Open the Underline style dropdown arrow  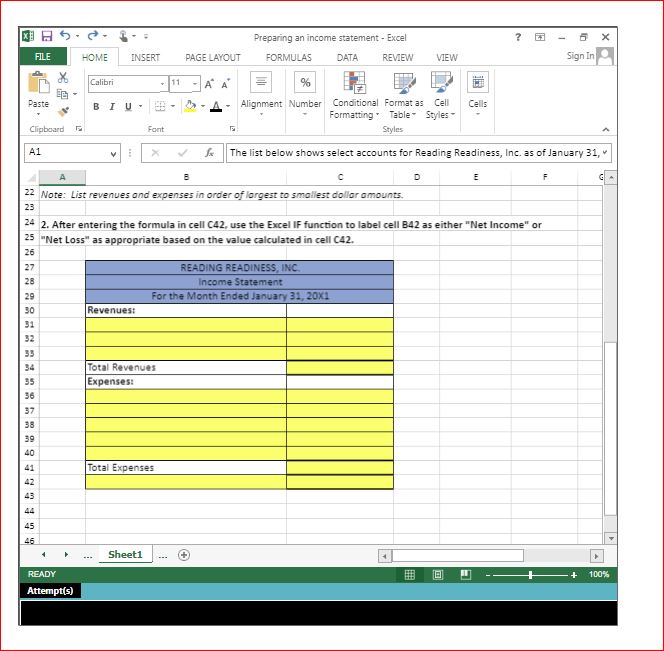pyautogui.click(x=140, y=106)
